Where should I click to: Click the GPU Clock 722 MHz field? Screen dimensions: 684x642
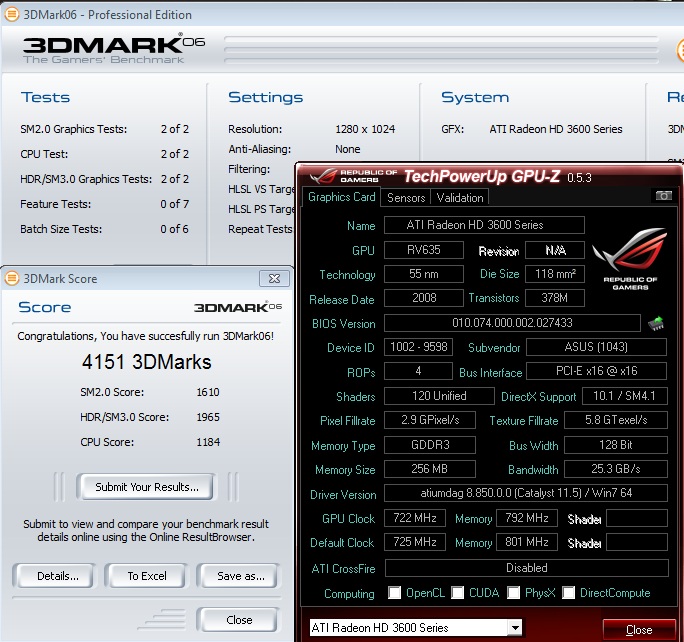tap(415, 518)
